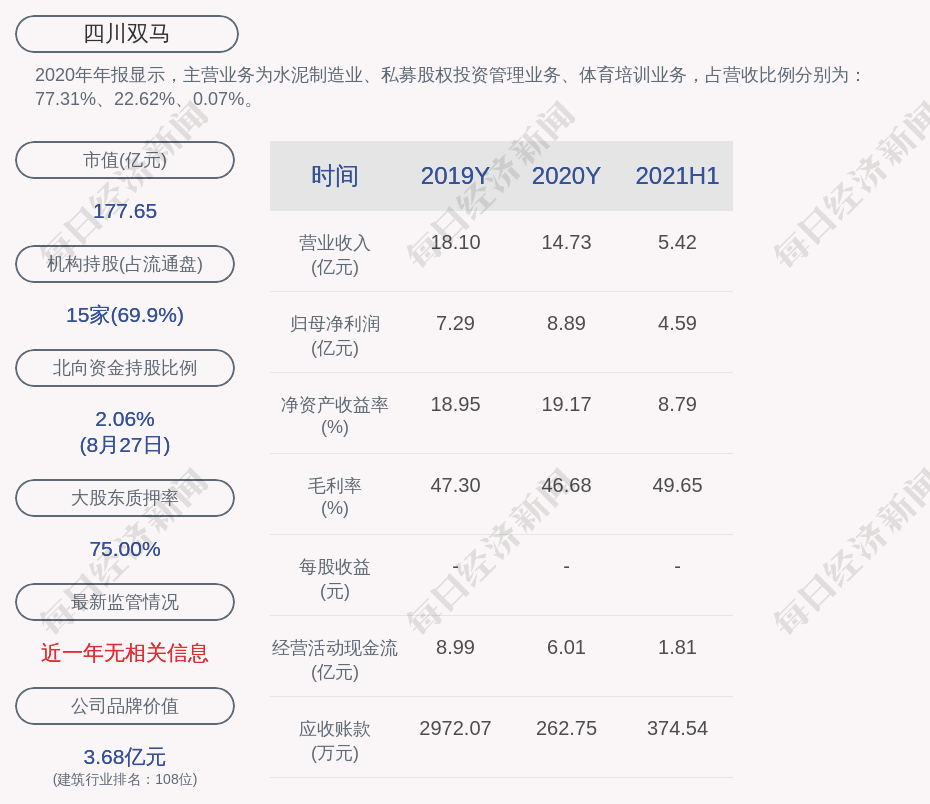930x804 pixels.
Task: Click the 75.00% pledge rate value
Action: tap(125, 549)
